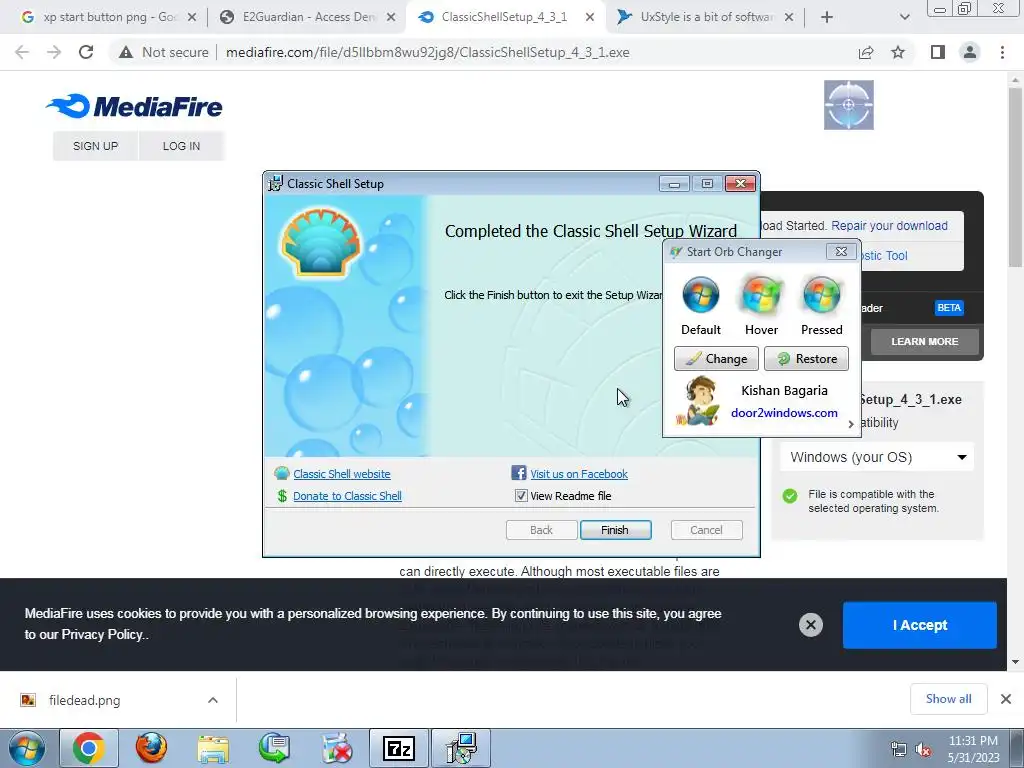
Task: Click the Not secure warning icon
Action: (125, 52)
